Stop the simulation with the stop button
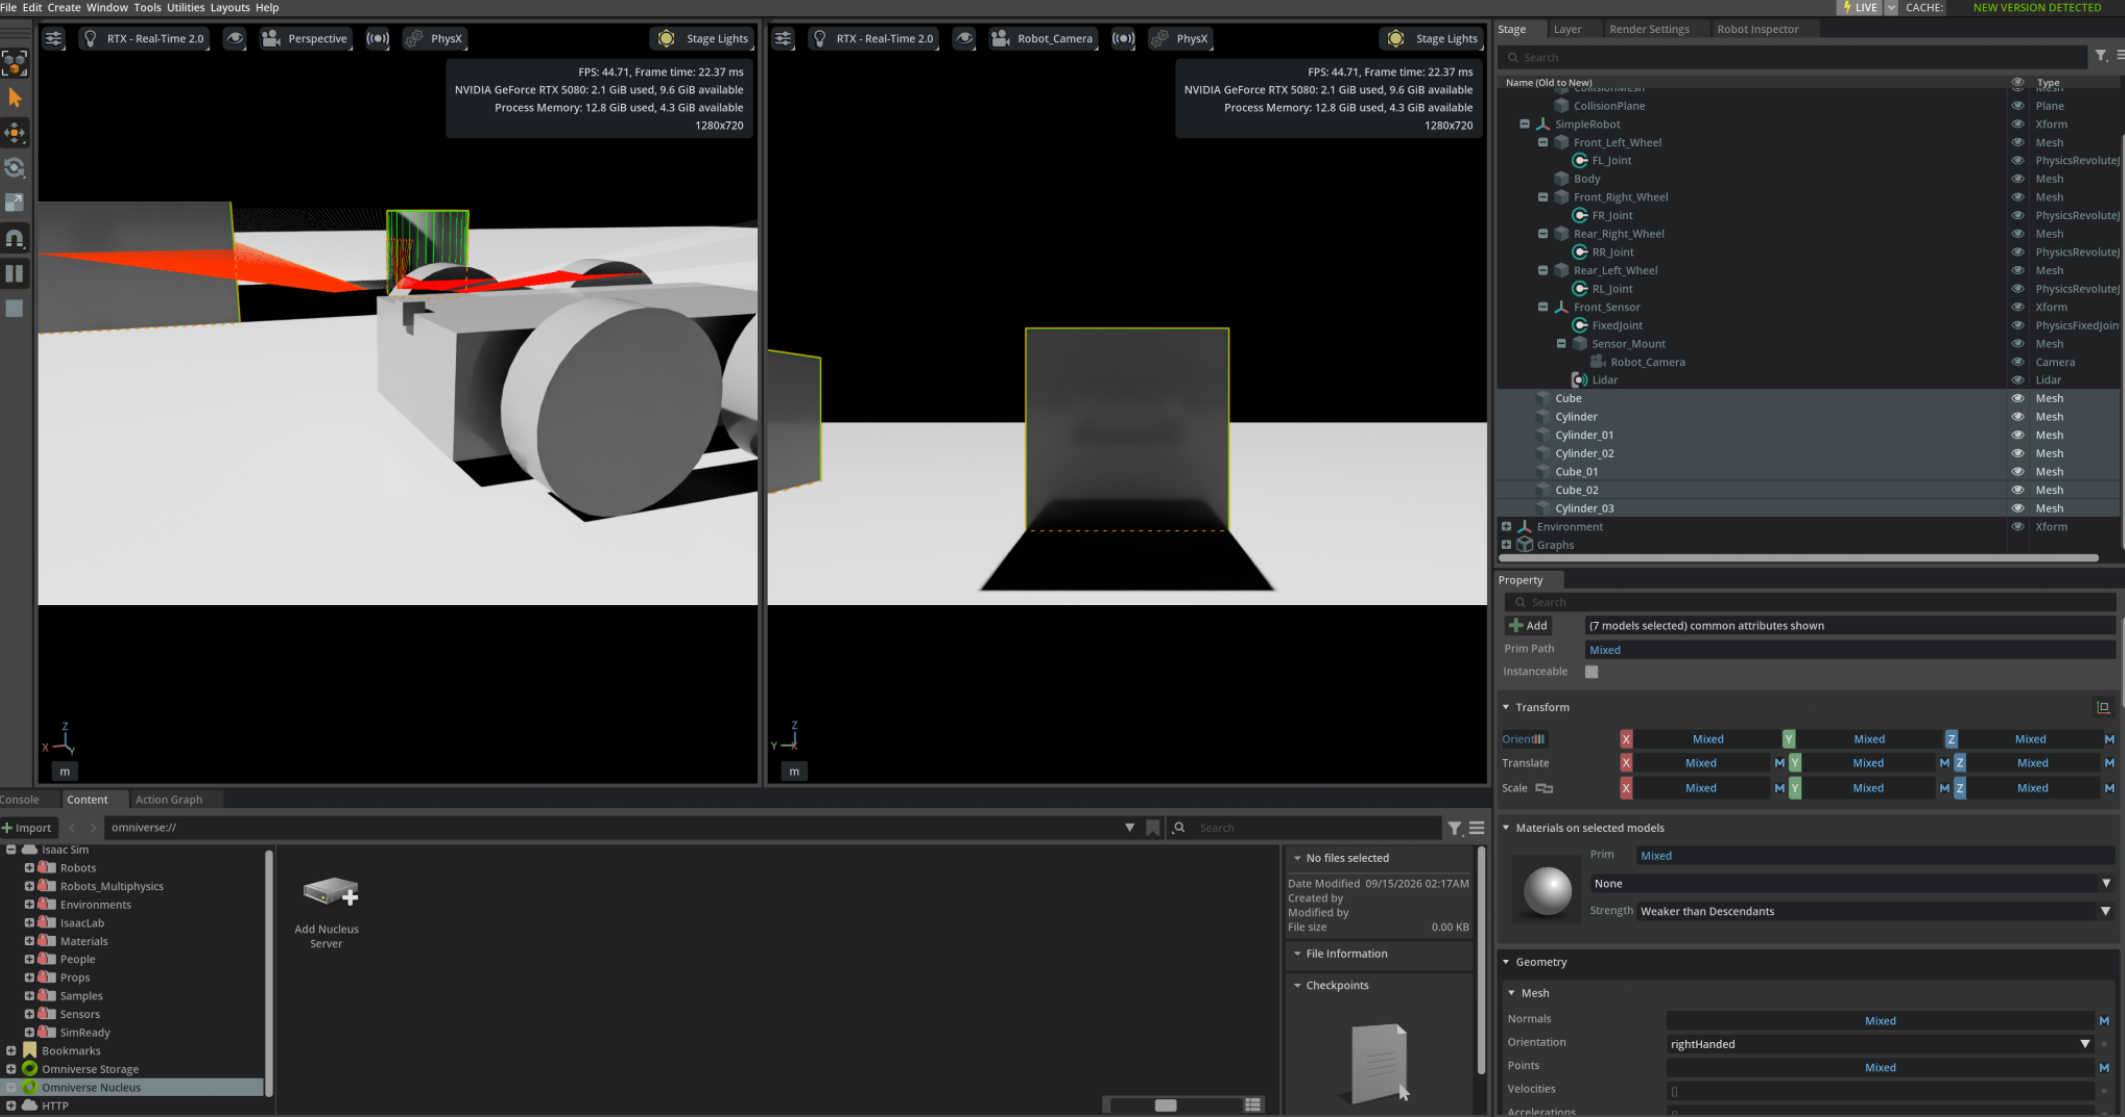This screenshot has width=2125, height=1117. pos(14,308)
